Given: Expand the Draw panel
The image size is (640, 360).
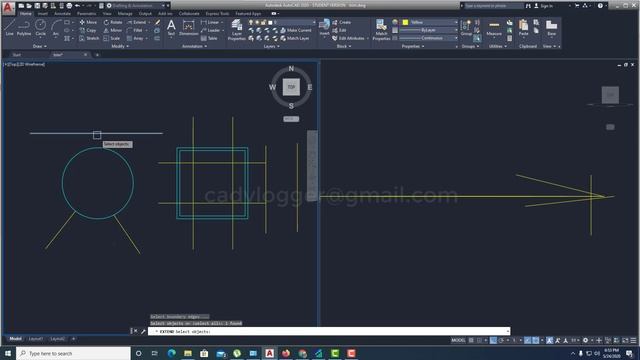Looking at the screenshot, I should 40,46.
